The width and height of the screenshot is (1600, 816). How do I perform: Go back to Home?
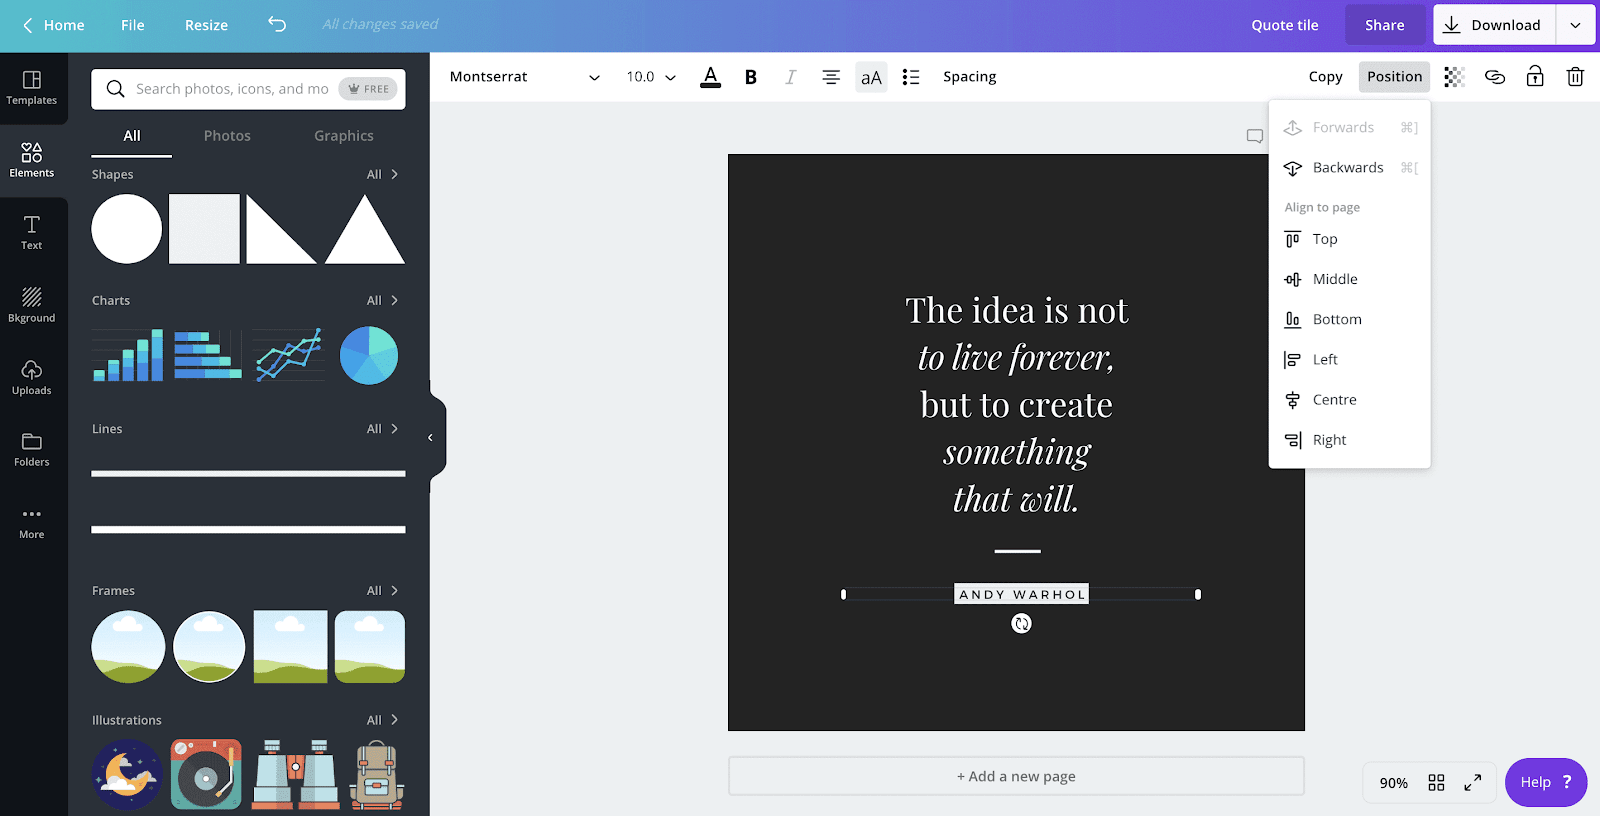coord(53,25)
